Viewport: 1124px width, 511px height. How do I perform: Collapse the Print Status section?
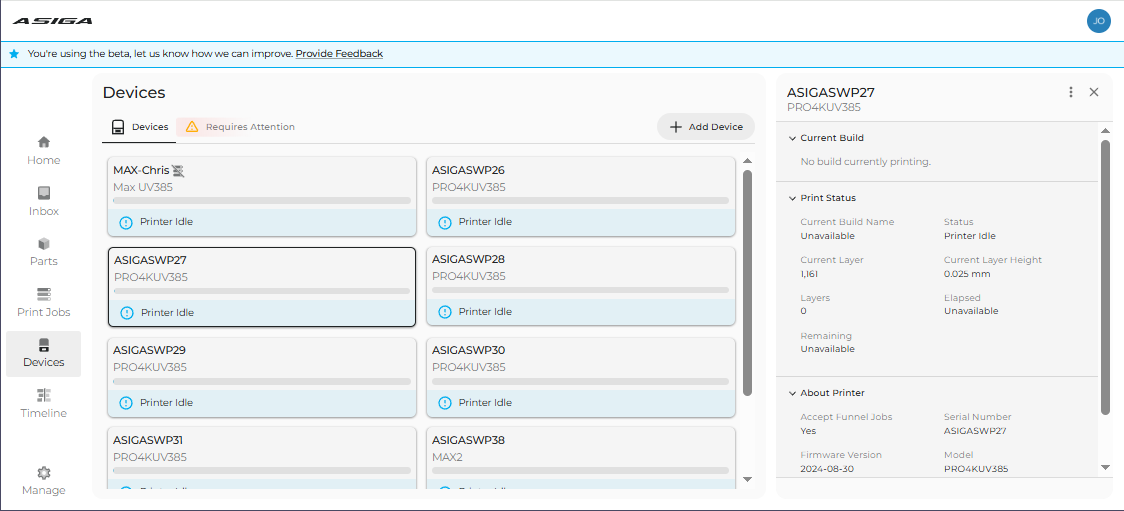(x=792, y=199)
